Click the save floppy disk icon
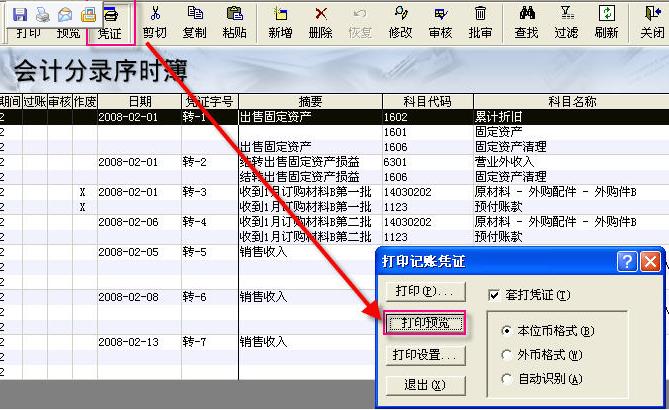Screen dimensions: 669x410 click(x=20, y=15)
